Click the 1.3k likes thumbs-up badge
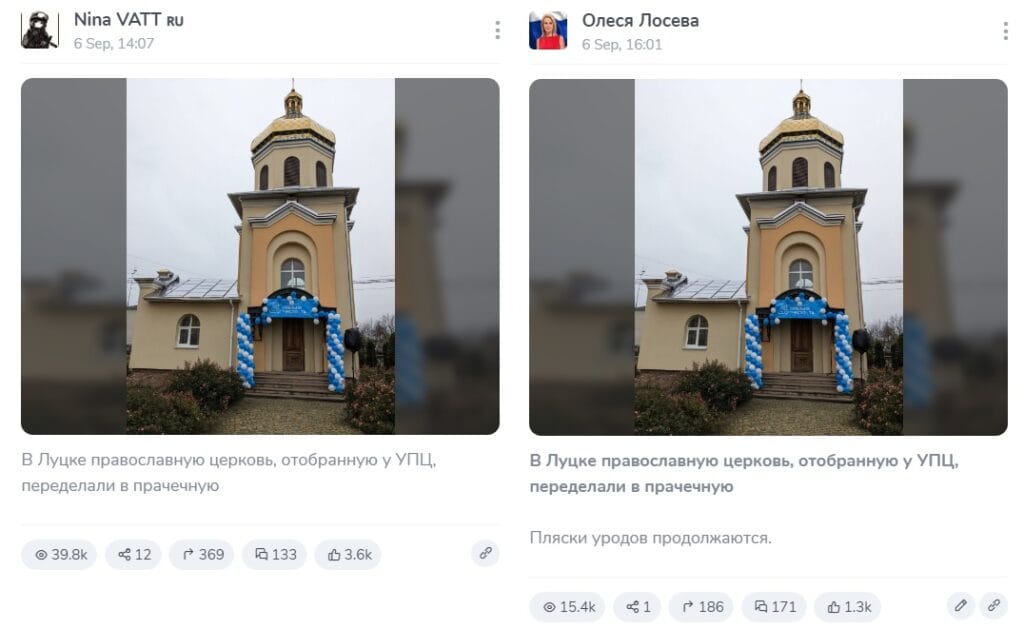1024x629 pixels. tap(848, 607)
